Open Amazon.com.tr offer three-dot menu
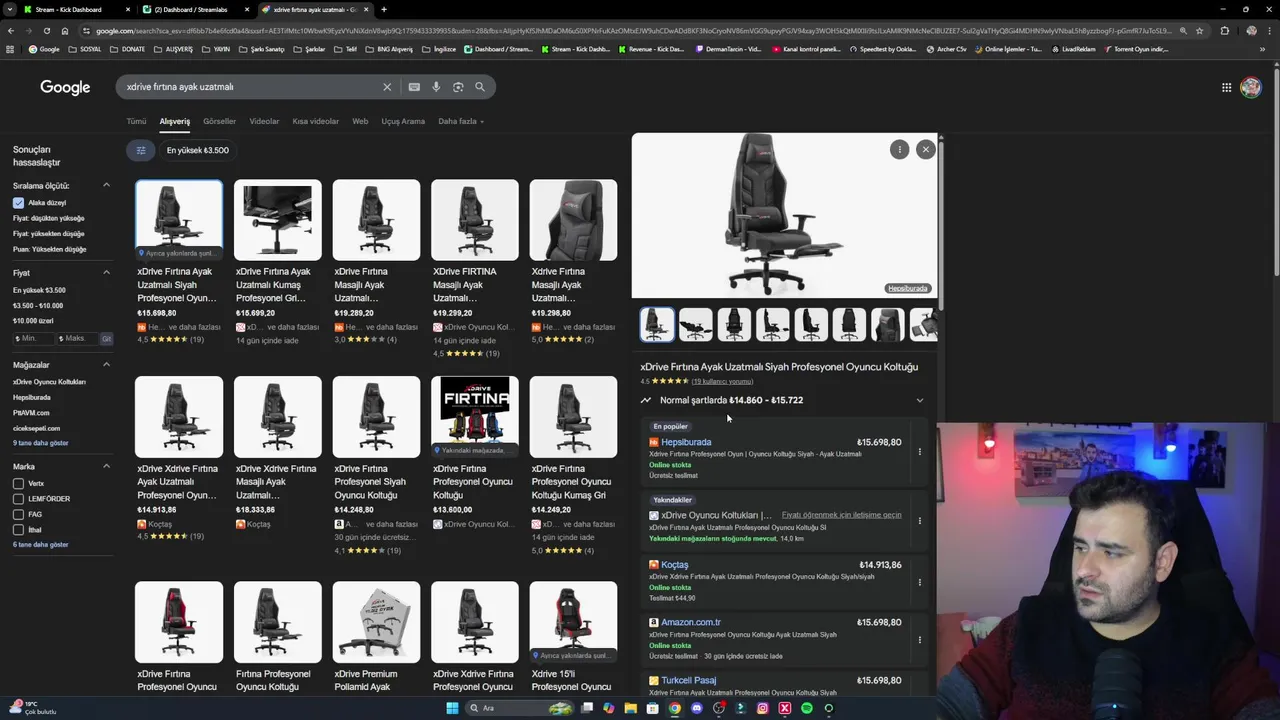Screen dimensions: 1280x720 pyautogui.click(x=920, y=640)
